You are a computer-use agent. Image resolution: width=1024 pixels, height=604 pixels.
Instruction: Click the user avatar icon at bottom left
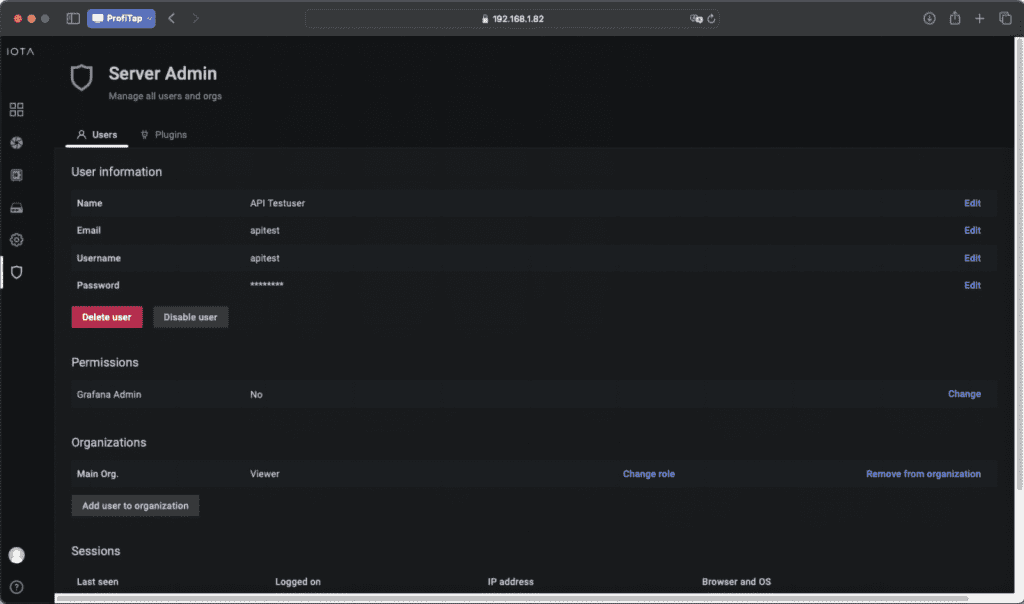click(16, 555)
